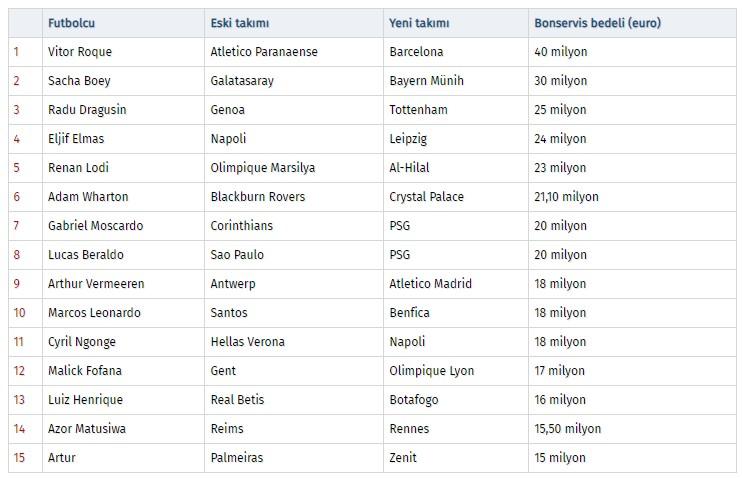
Task: Select the Radu Dragusin row name
Action: (87, 110)
